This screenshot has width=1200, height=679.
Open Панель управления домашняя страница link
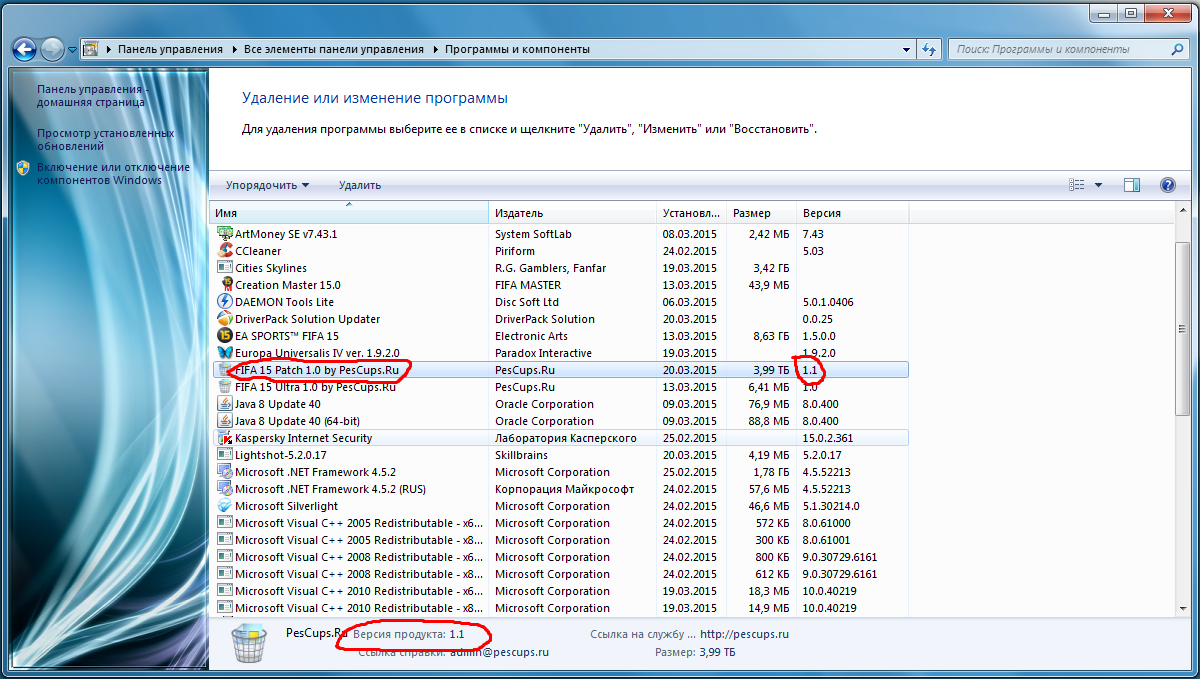click(x=93, y=96)
